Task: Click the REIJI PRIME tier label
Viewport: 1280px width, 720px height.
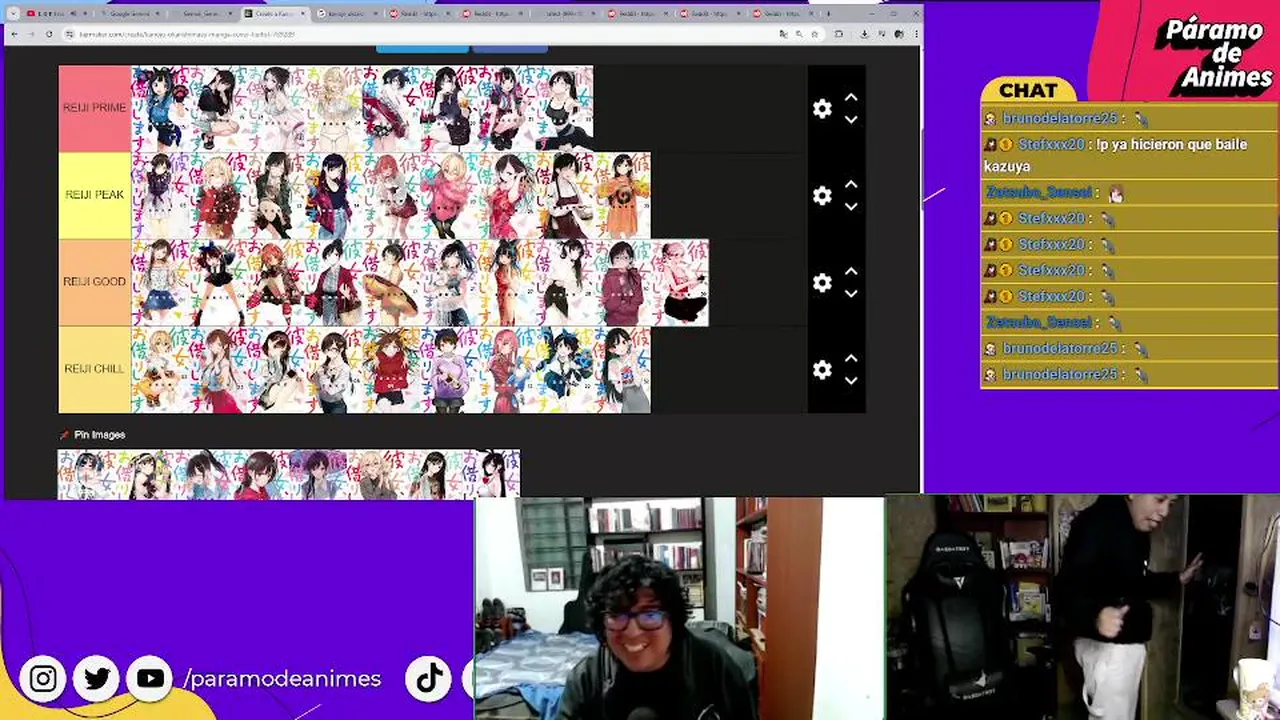Action: pyautogui.click(x=95, y=108)
